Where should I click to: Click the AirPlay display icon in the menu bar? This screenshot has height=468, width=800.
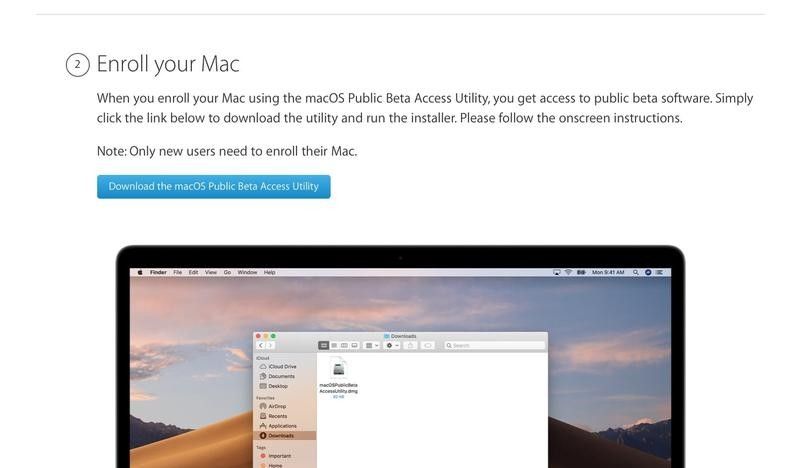pos(557,273)
